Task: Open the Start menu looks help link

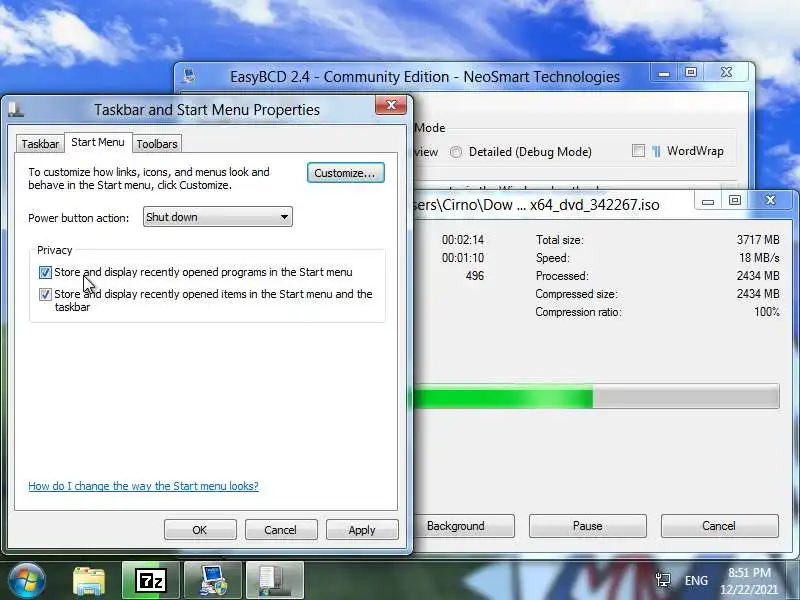Action: tap(143, 486)
